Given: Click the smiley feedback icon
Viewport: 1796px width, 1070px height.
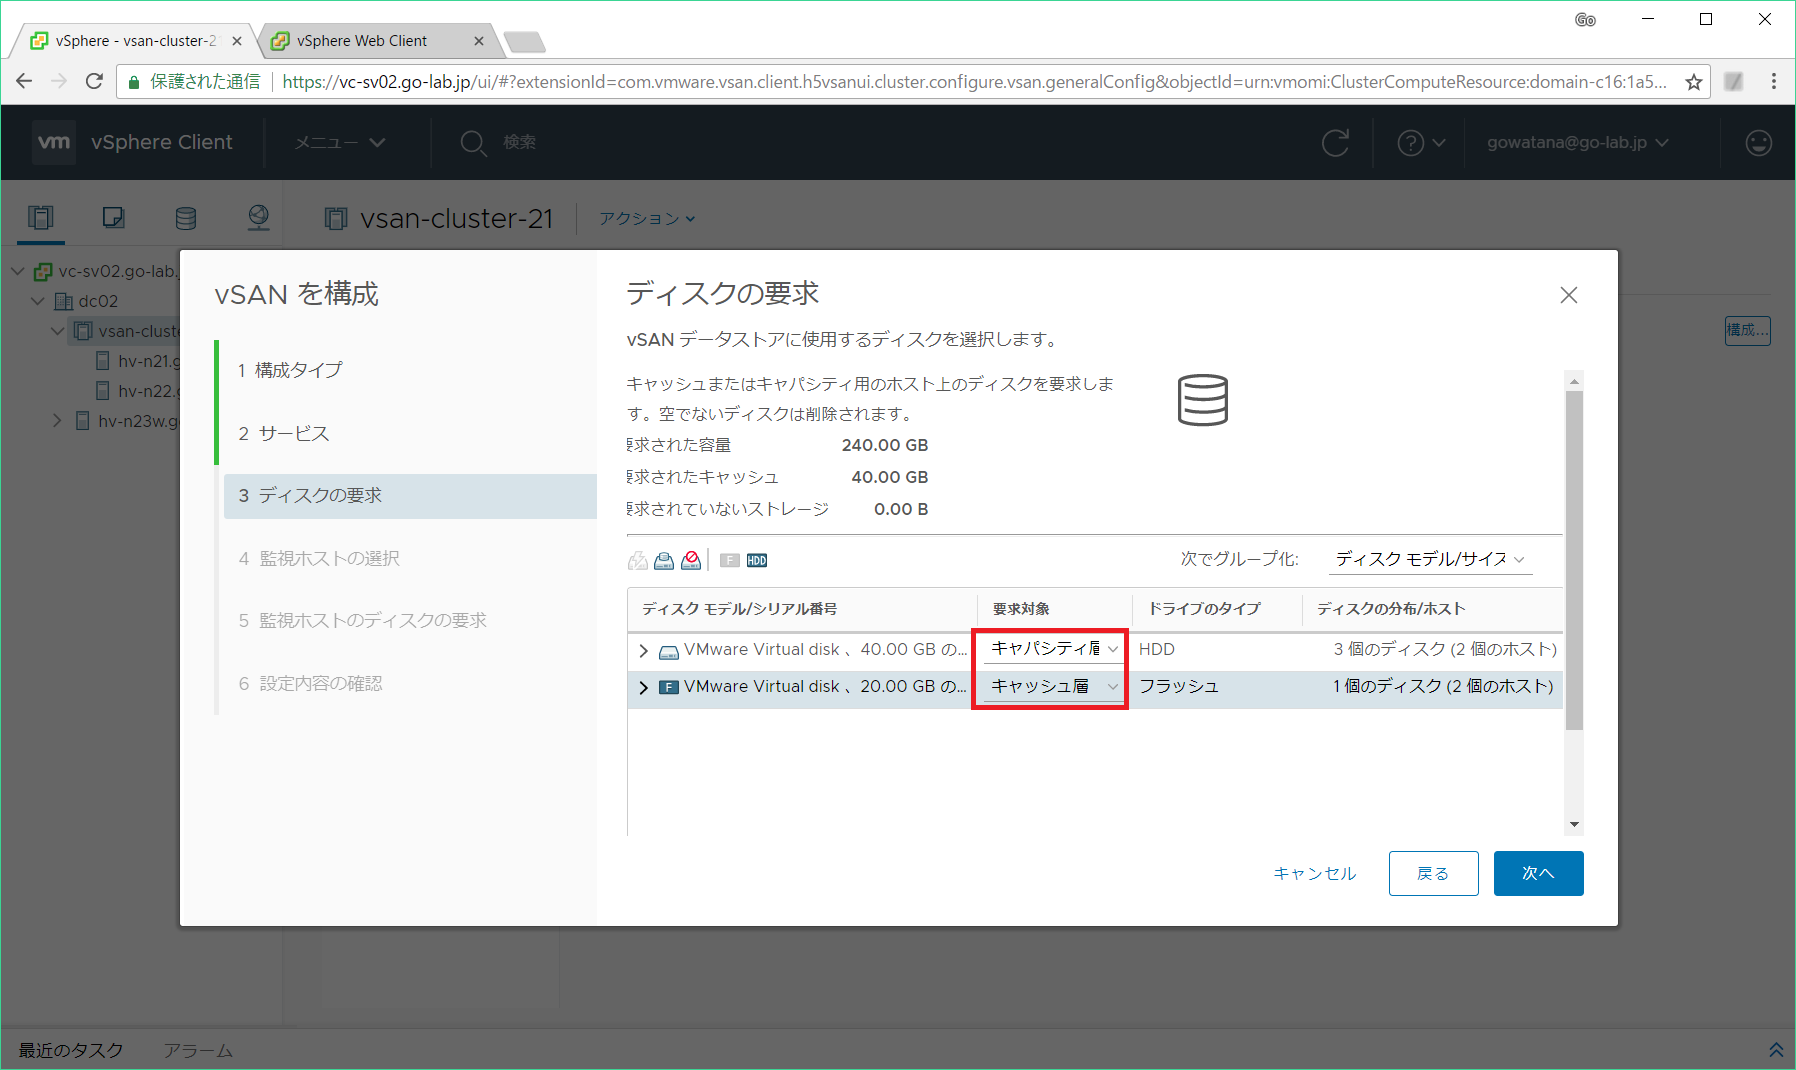Looking at the screenshot, I should 1759,143.
